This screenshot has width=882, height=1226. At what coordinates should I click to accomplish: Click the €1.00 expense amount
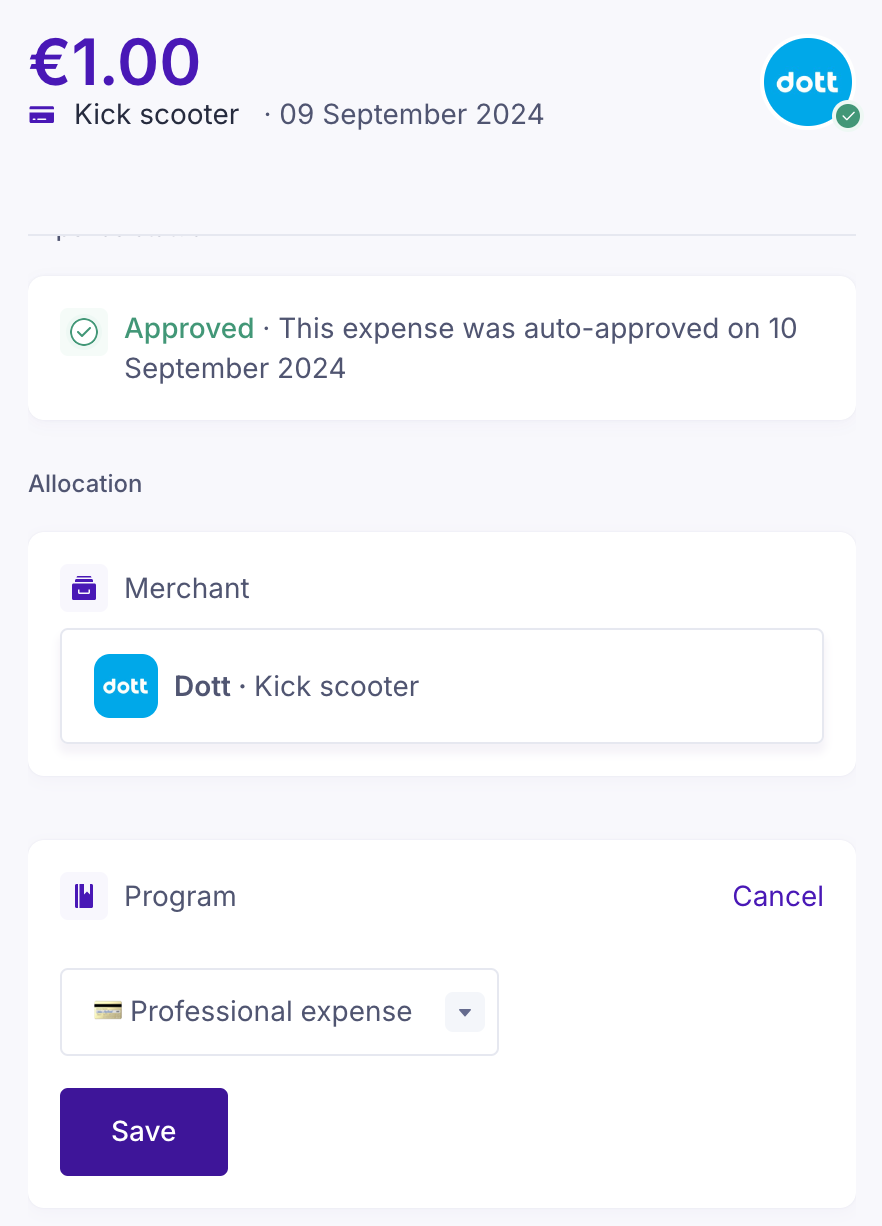click(115, 62)
